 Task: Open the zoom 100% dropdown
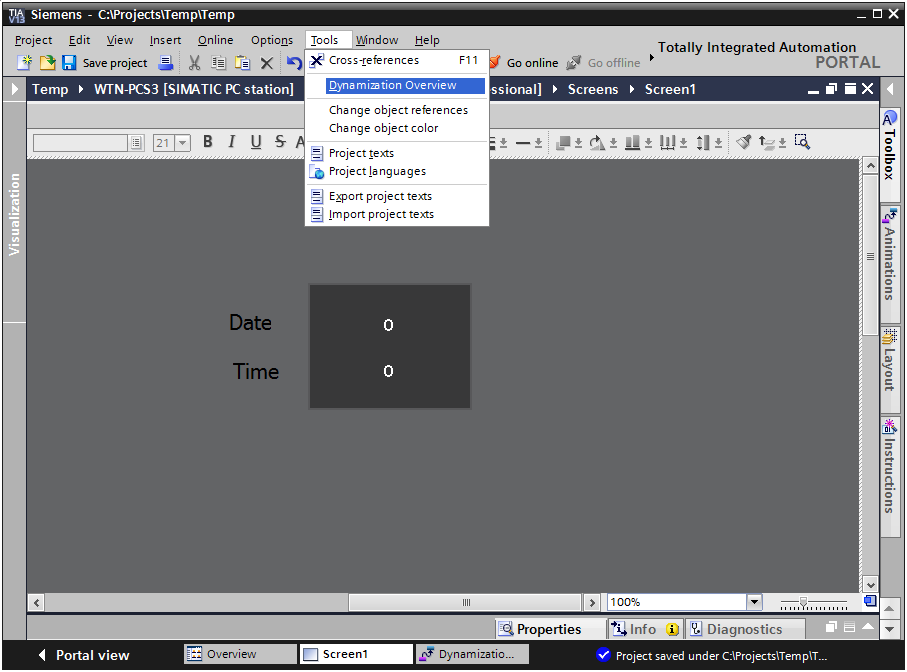pyautogui.click(x=754, y=602)
